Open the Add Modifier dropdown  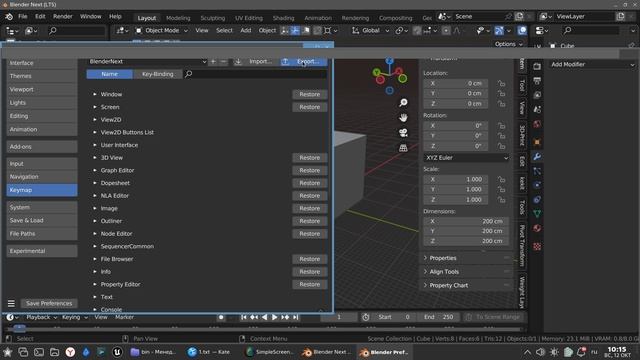pyautogui.click(x=592, y=64)
